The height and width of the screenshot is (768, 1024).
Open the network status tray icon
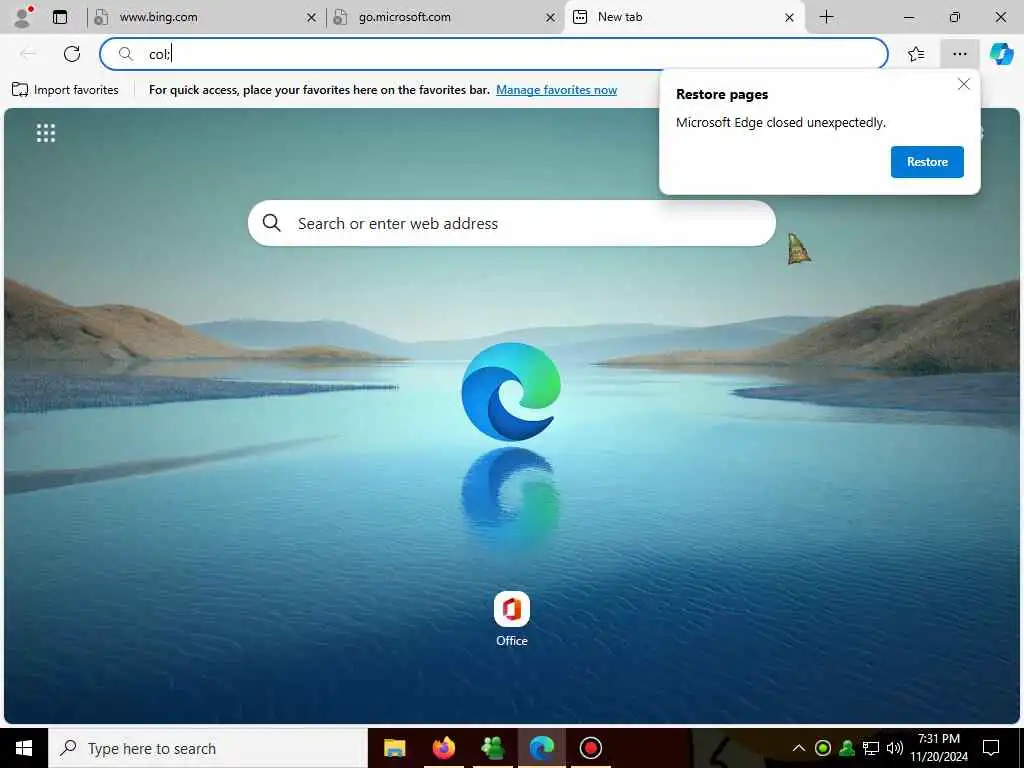point(871,748)
